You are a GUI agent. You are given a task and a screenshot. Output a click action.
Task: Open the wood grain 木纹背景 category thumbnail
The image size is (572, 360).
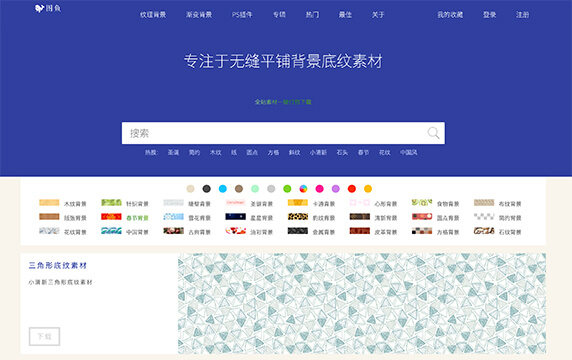pos(49,202)
